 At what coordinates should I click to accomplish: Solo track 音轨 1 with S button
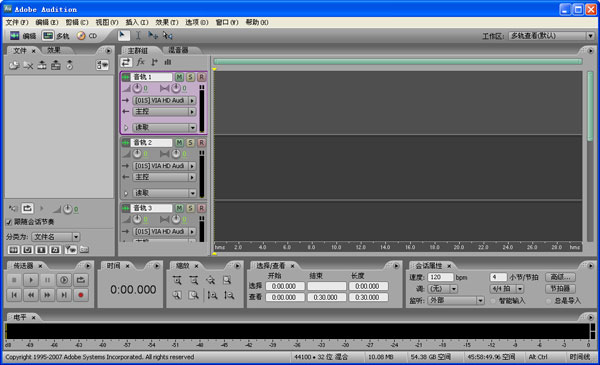click(x=190, y=77)
